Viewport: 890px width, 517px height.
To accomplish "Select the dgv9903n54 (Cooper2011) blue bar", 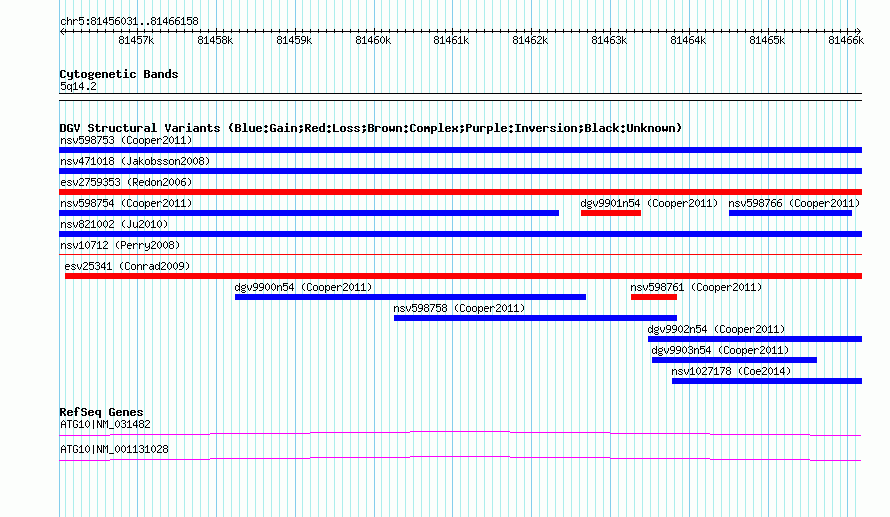I will pos(734,360).
